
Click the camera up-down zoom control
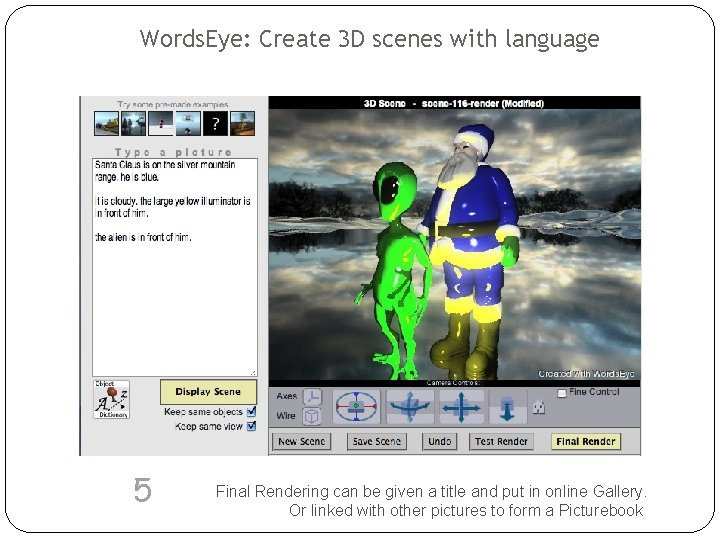(507, 407)
